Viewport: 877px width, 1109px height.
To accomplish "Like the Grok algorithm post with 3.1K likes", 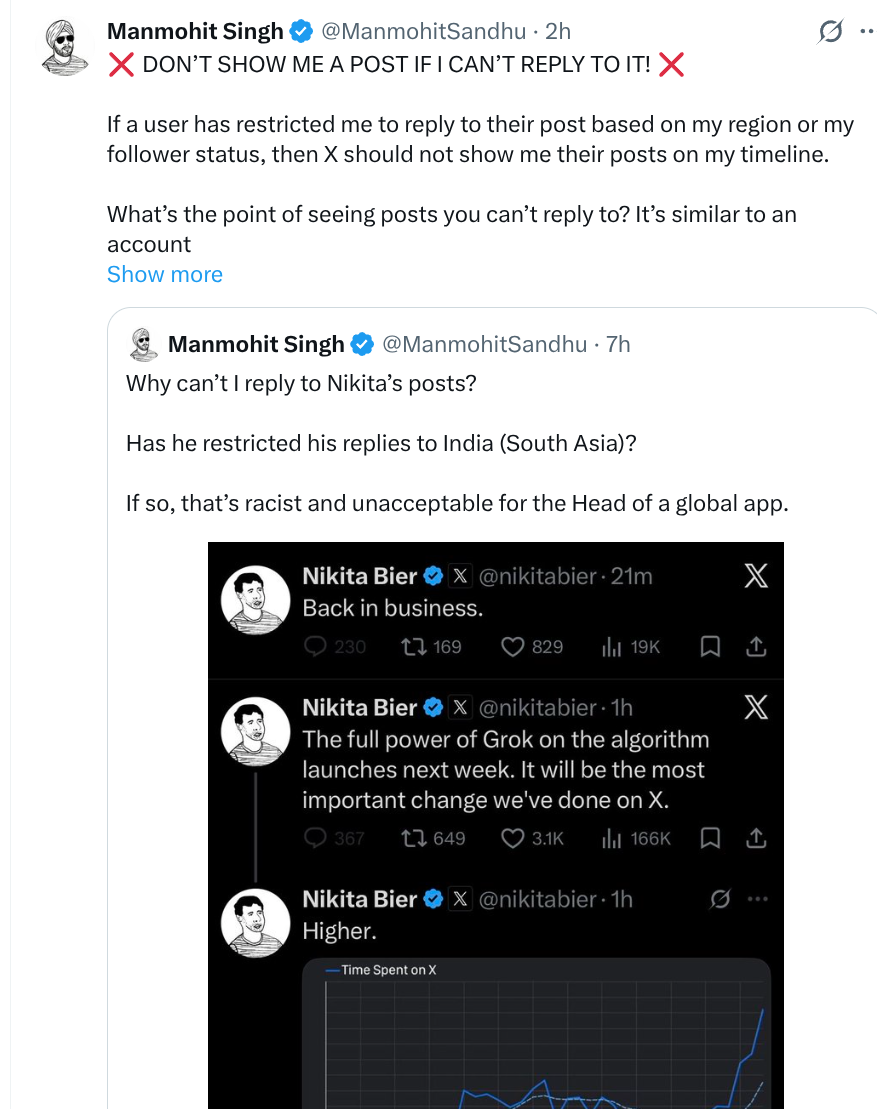I will tap(513, 838).
